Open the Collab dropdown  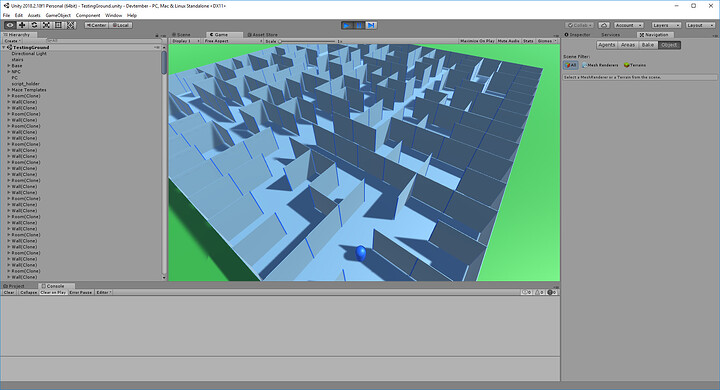pyautogui.click(x=580, y=25)
